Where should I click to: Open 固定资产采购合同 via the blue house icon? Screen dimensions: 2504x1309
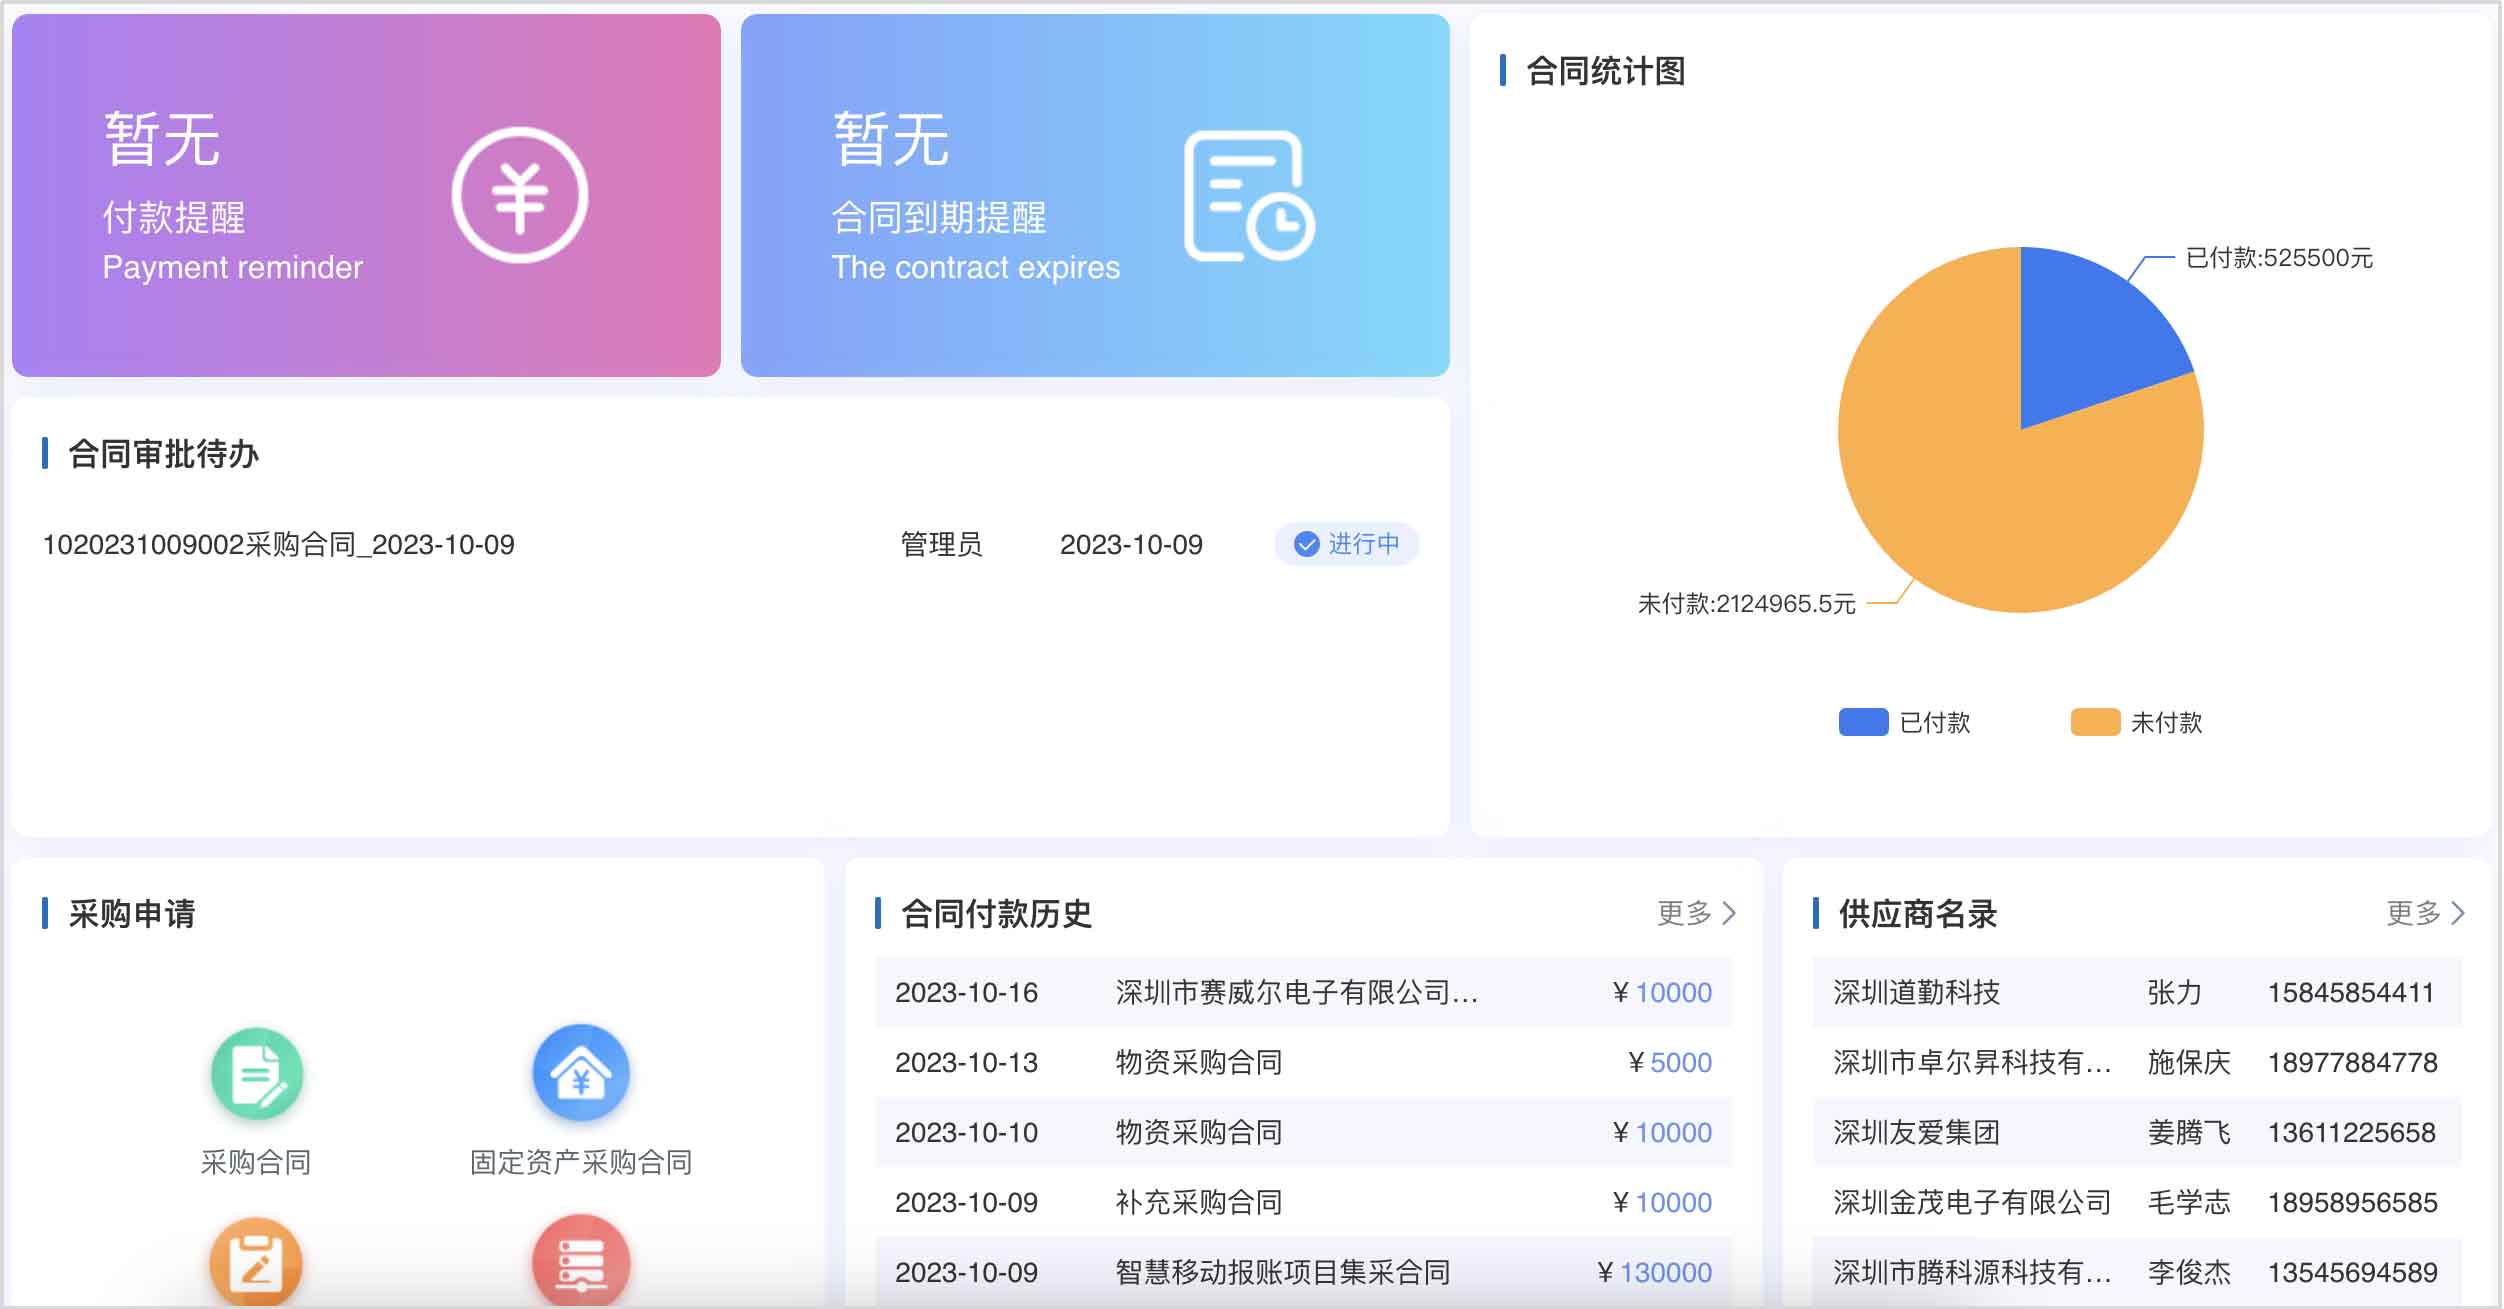pyautogui.click(x=581, y=1072)
